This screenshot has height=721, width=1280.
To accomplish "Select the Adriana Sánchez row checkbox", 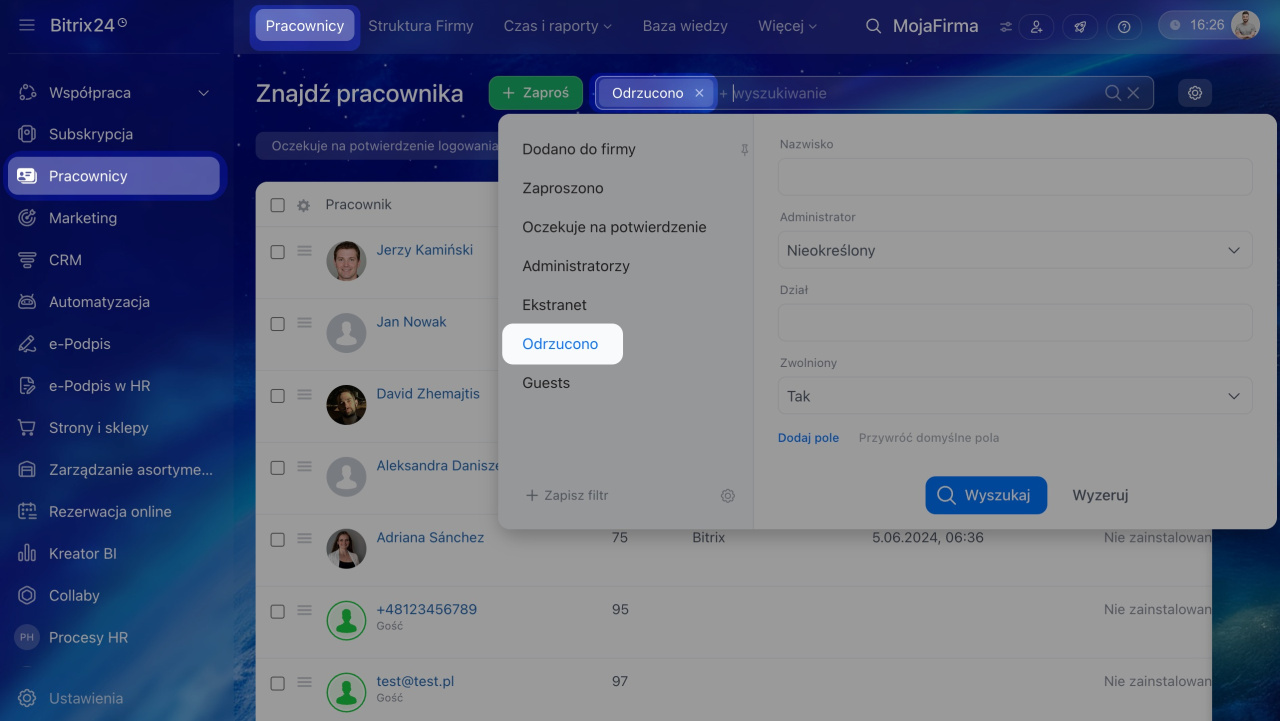I will pyautogui.click(x=277, y=540).
